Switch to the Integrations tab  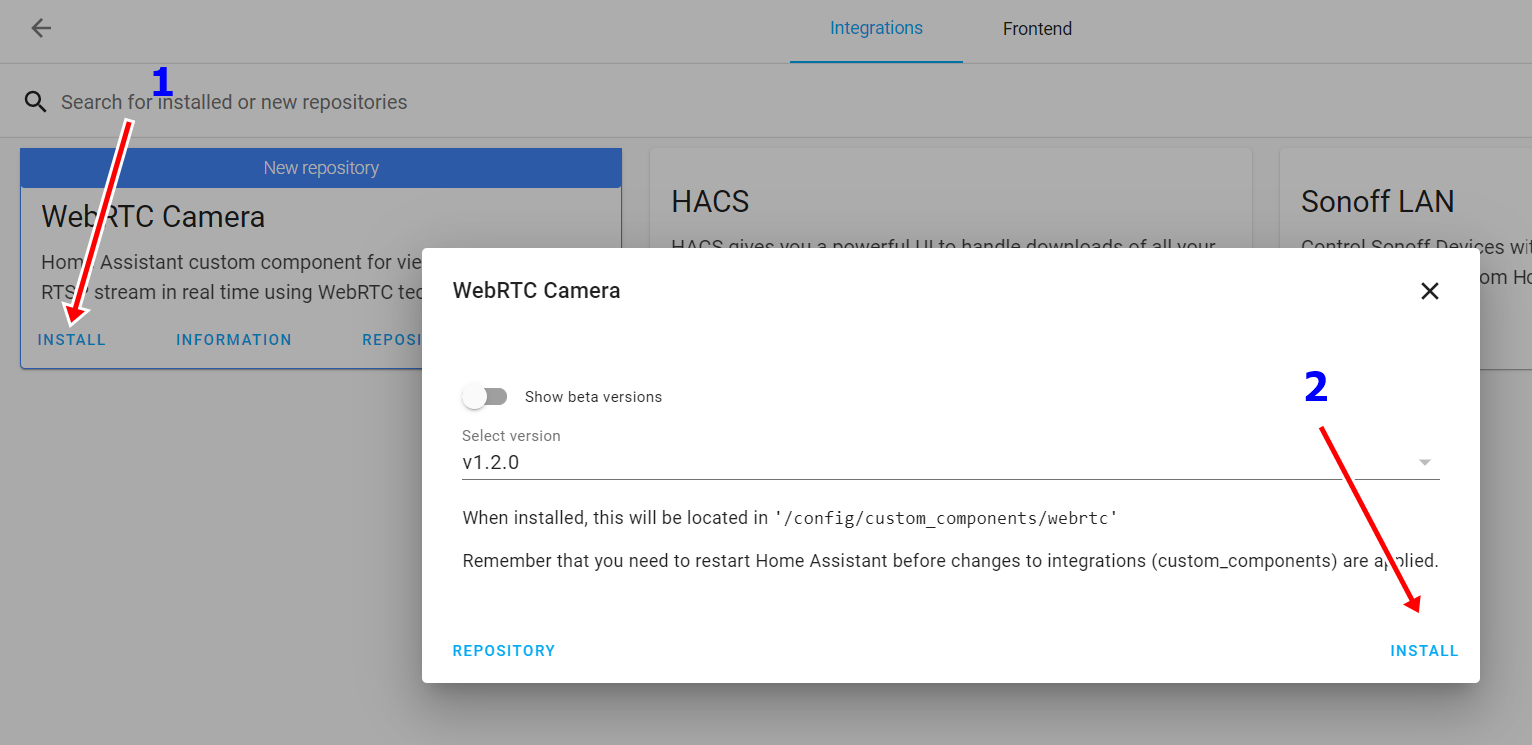pos(876,28)
